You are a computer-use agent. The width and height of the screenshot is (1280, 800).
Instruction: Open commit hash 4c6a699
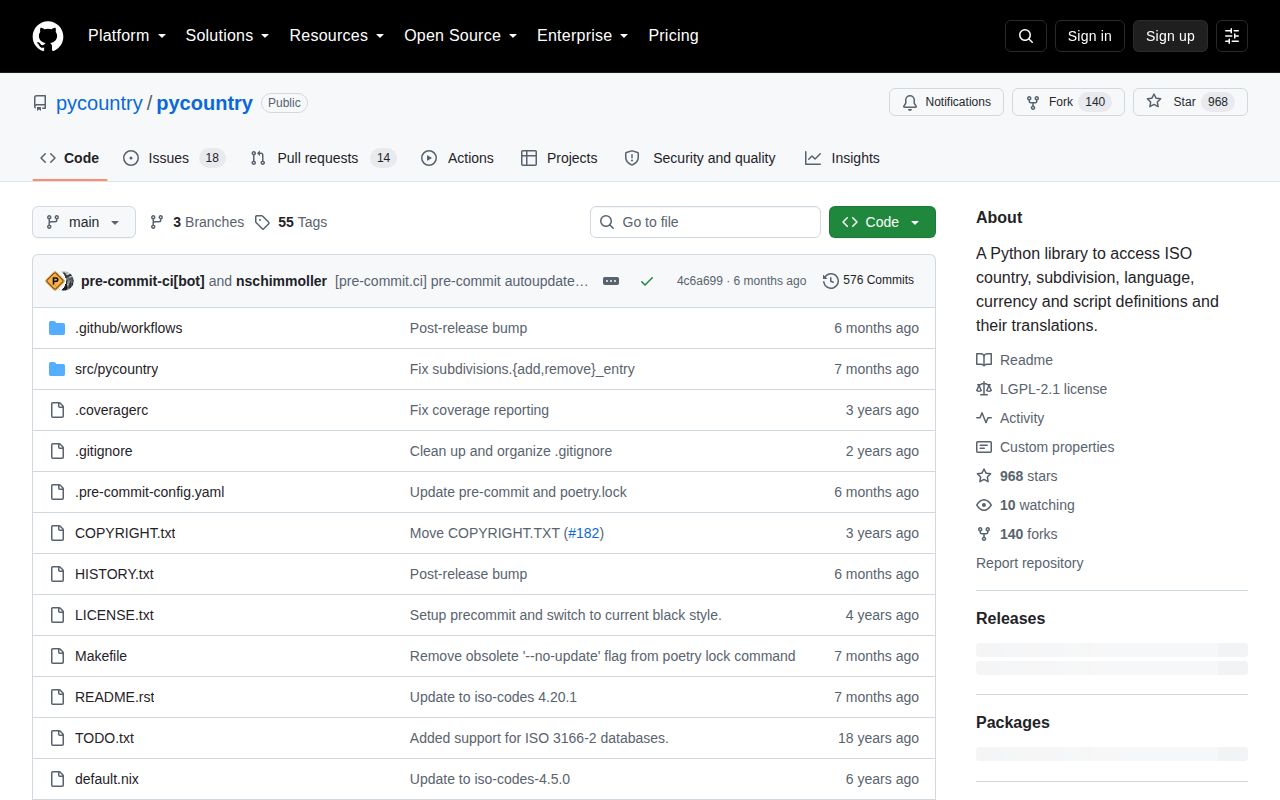[x=699, y=281]
